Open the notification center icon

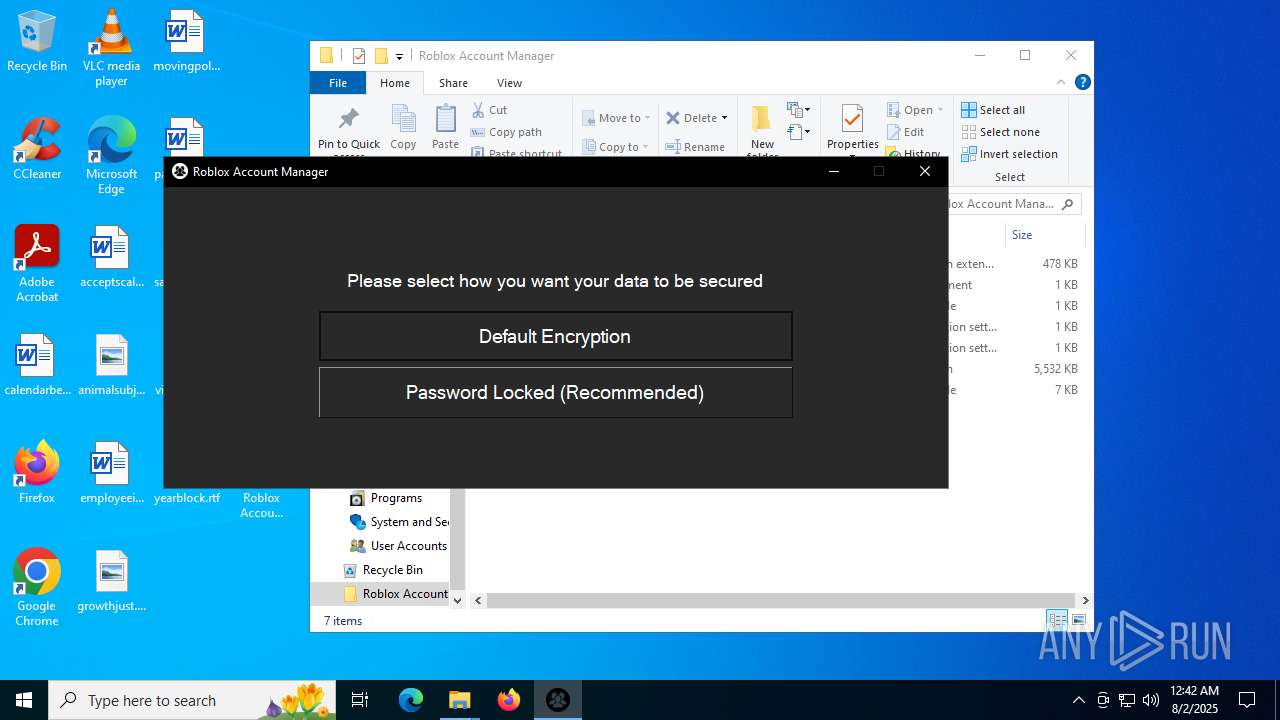(x=1247, y=700)
